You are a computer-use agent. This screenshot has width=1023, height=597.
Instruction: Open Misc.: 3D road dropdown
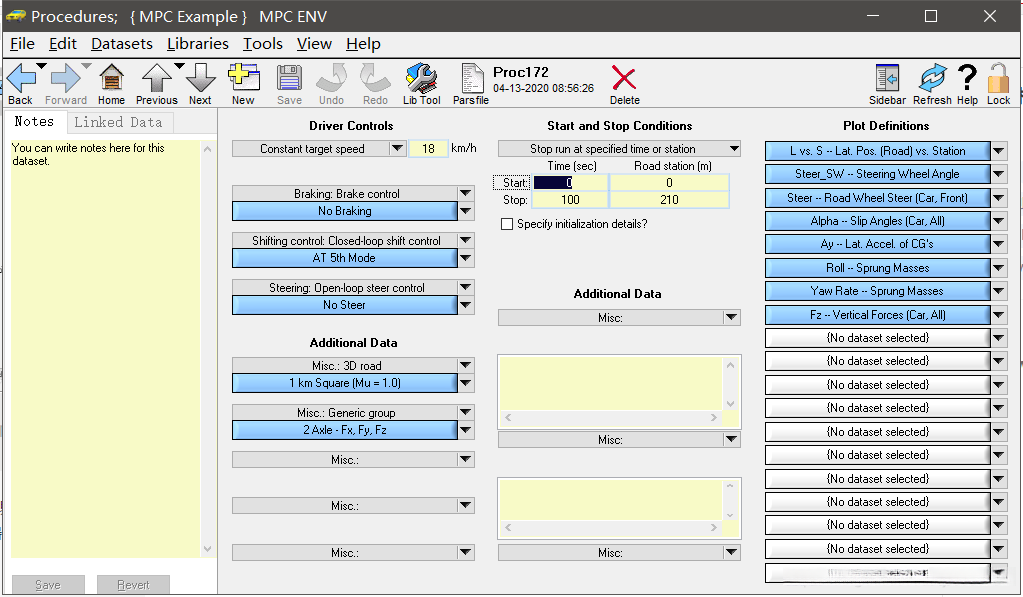[465, 365]
